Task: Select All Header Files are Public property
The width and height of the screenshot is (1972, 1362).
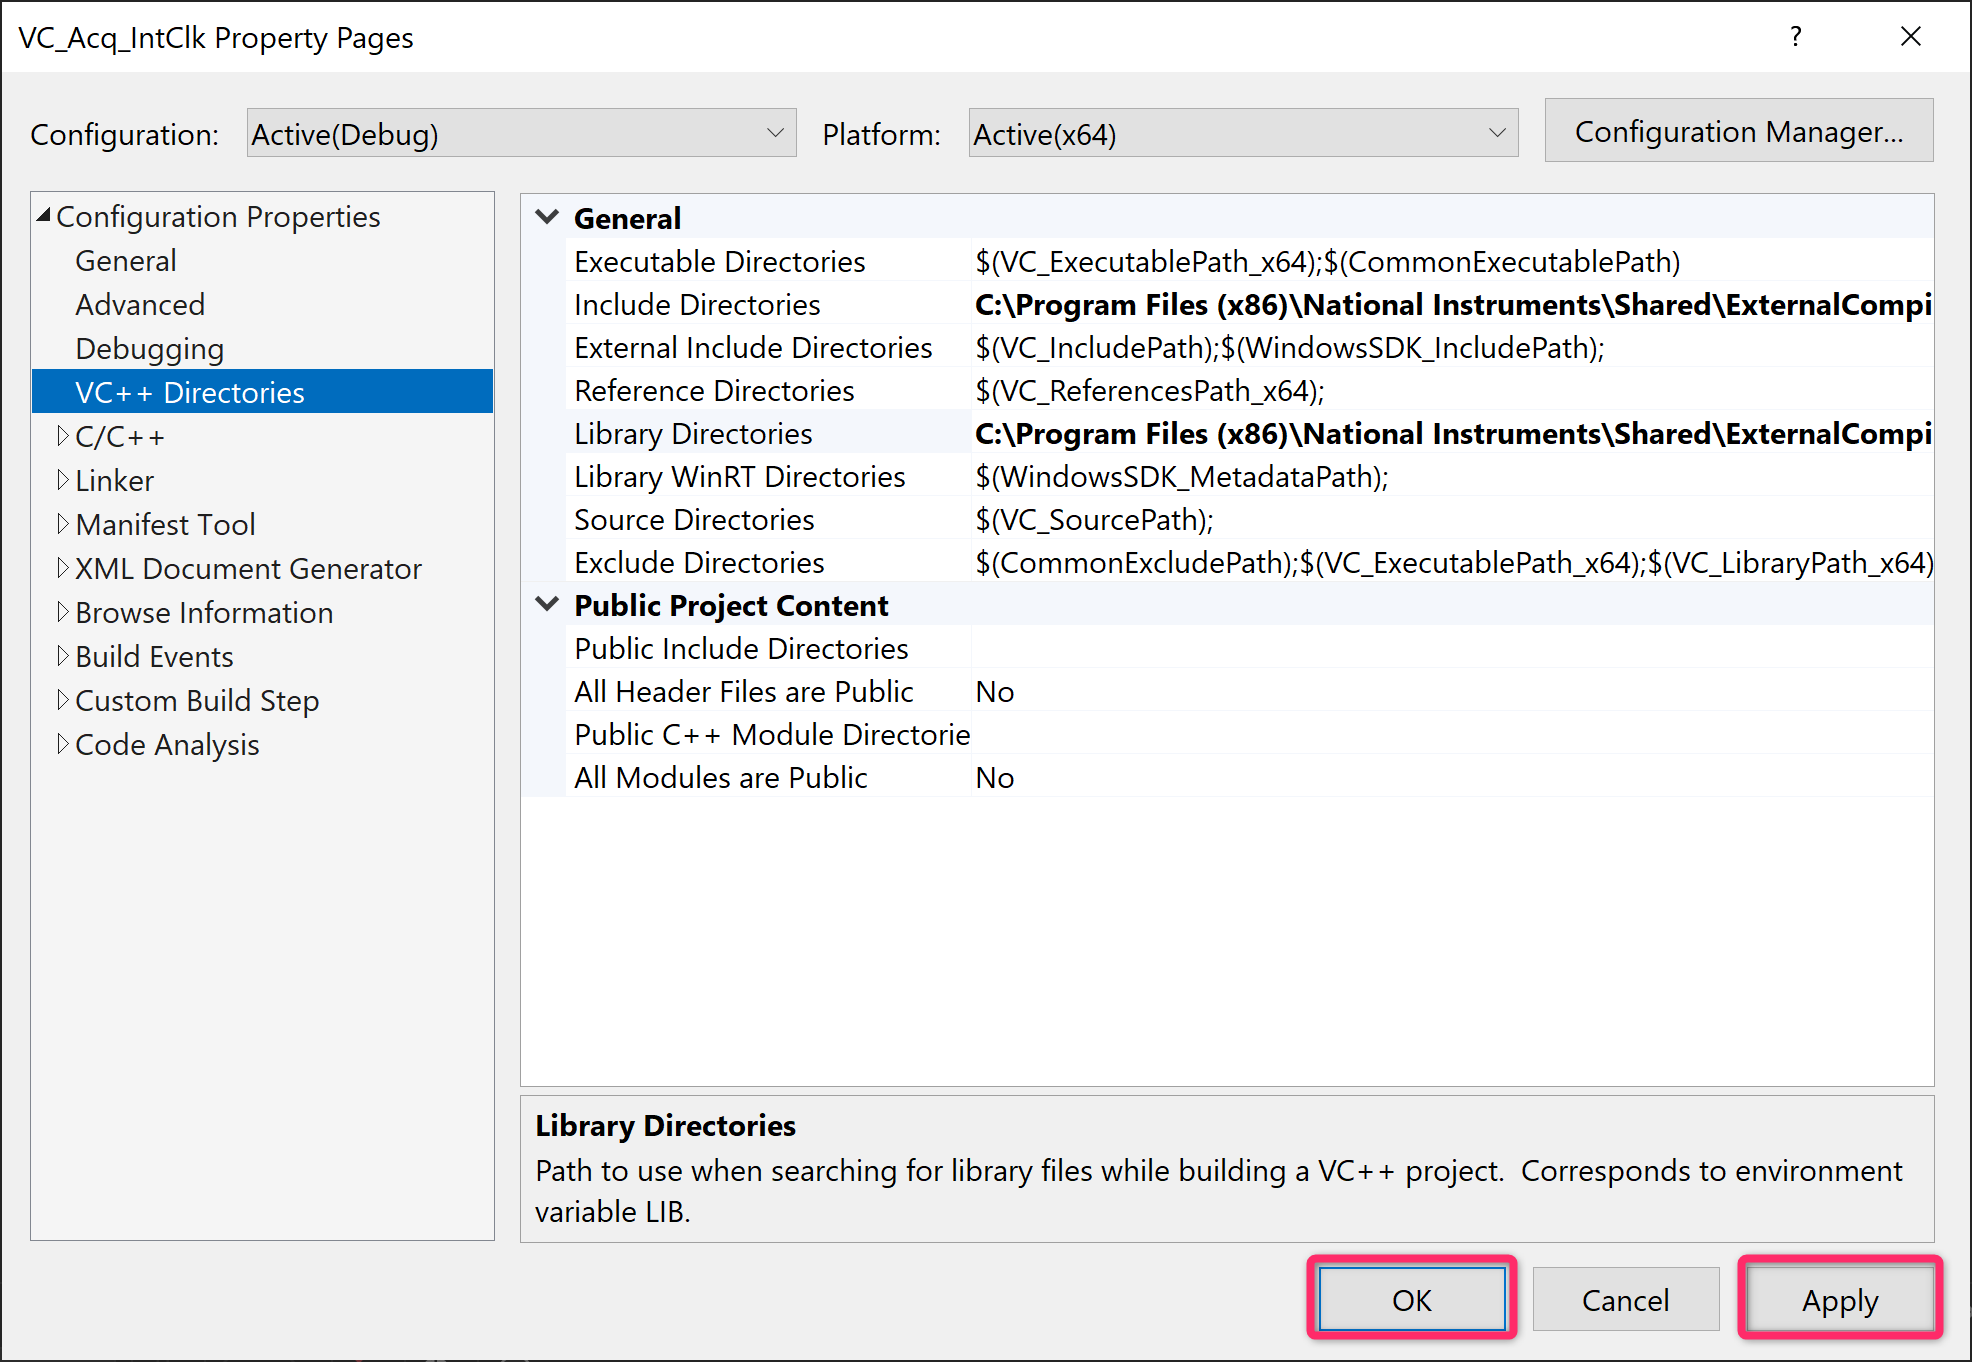Action: click(x=744, y=692)
